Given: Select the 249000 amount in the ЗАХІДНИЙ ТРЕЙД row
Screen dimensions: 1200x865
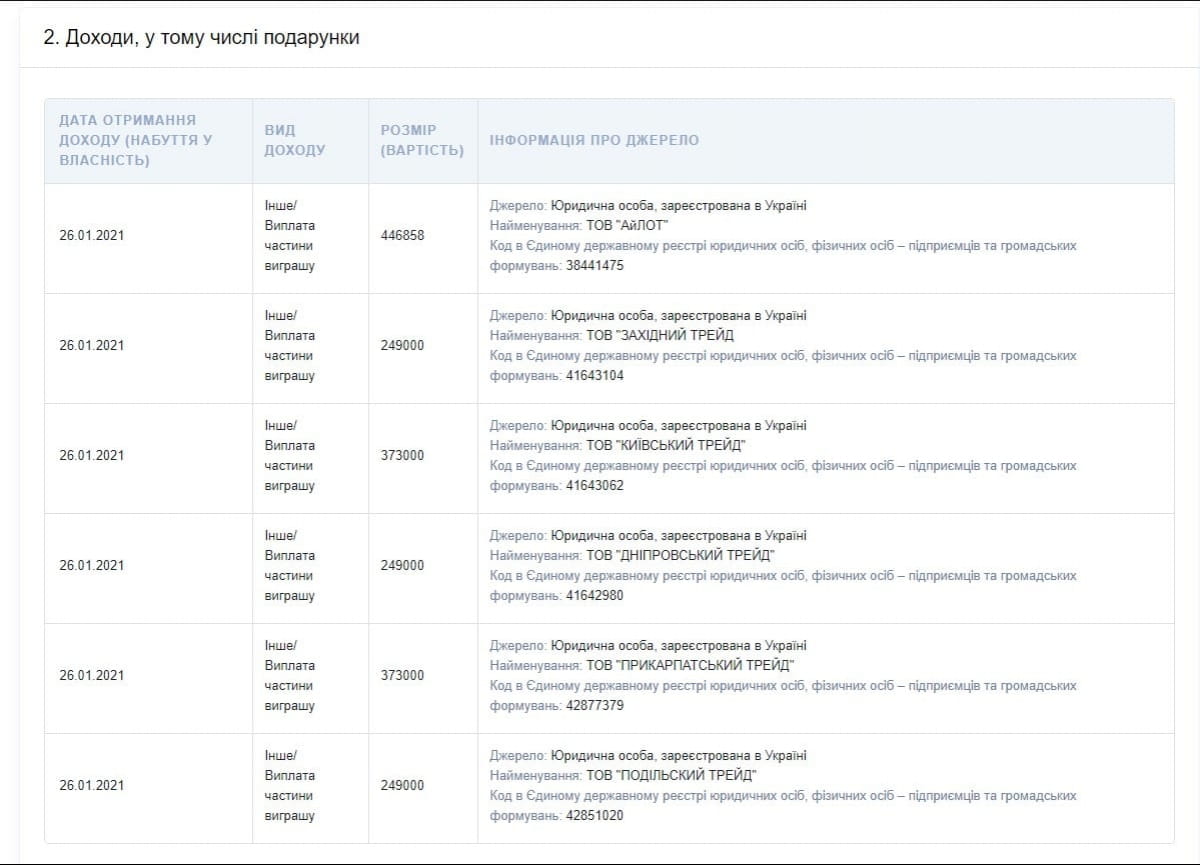Looking at the screenshot, I should pos(402,345).
